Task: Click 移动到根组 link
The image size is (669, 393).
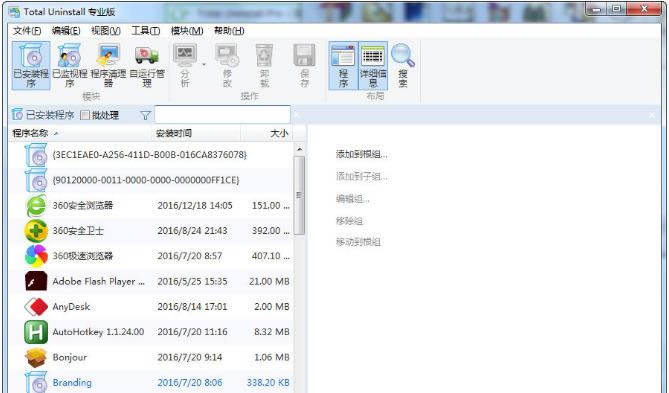Action: (x=358, y=242)
